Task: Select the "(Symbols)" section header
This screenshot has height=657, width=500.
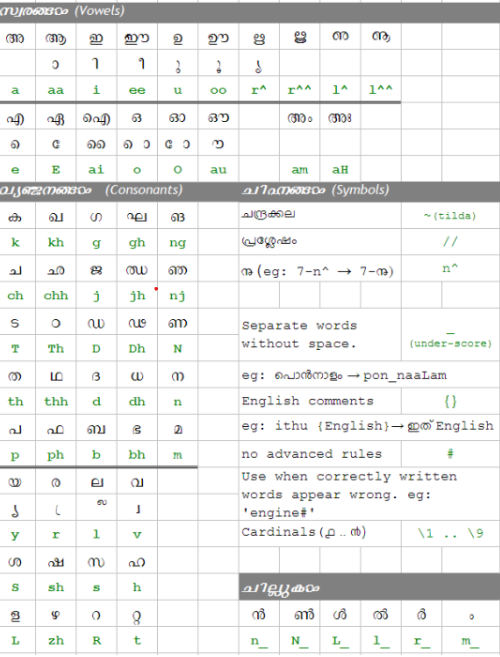Action: click(360, 190)
